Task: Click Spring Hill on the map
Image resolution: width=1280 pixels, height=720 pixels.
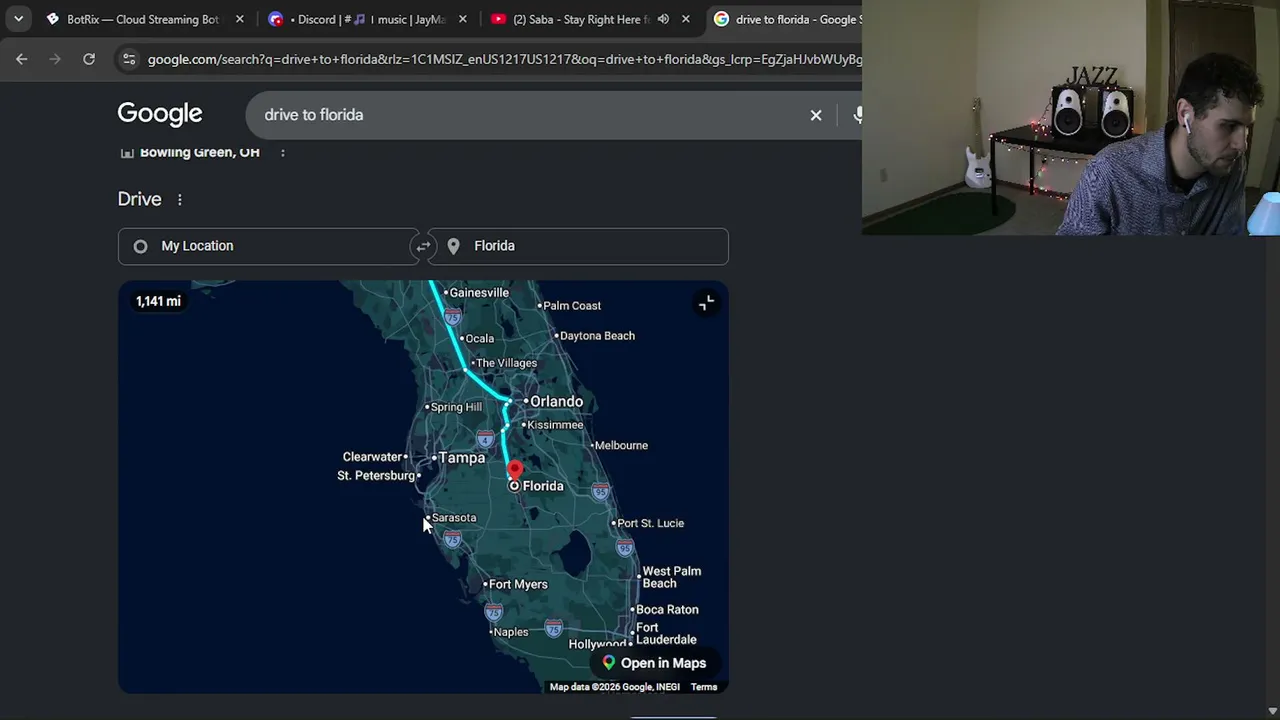Action: click(x=456, y=407)
